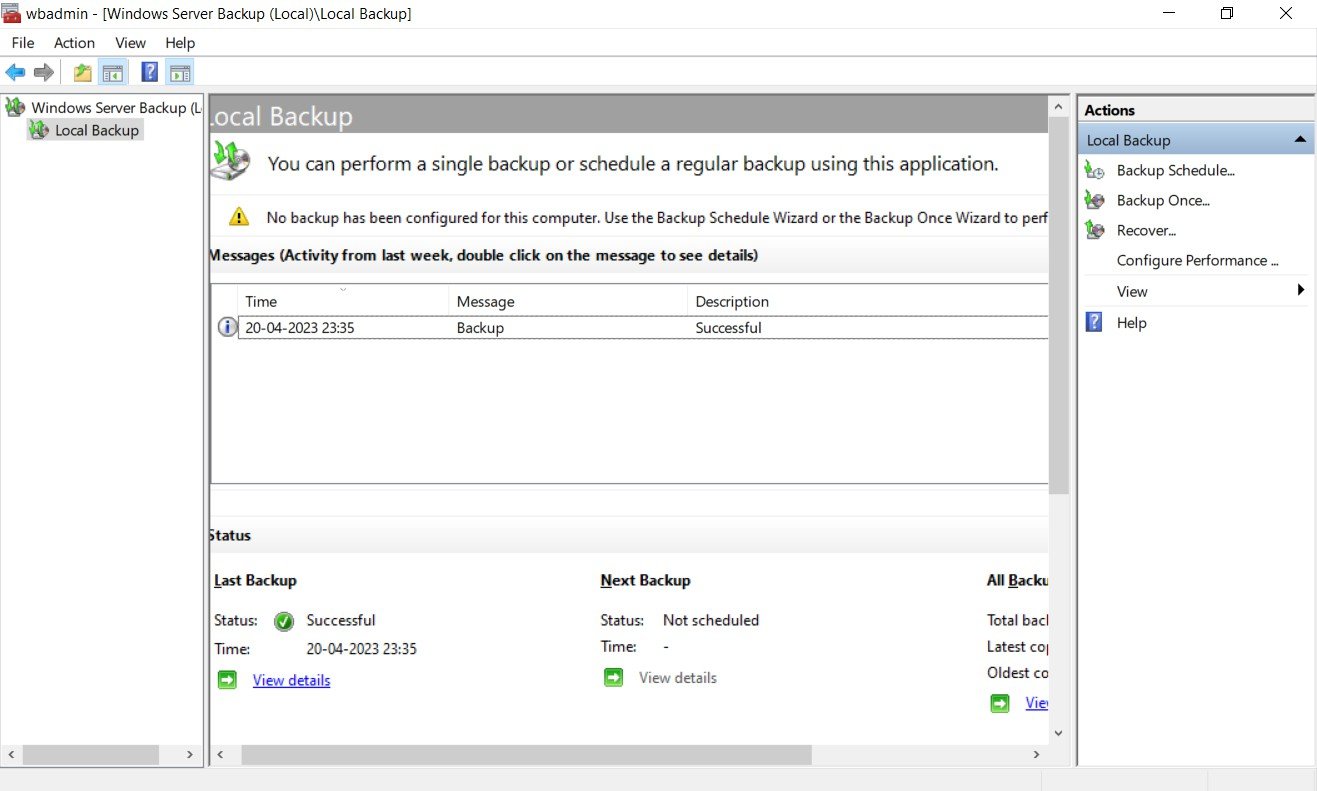Click the Recover action icon
The width and height of the screenshot is (1317, 791).
(1095, 231)
